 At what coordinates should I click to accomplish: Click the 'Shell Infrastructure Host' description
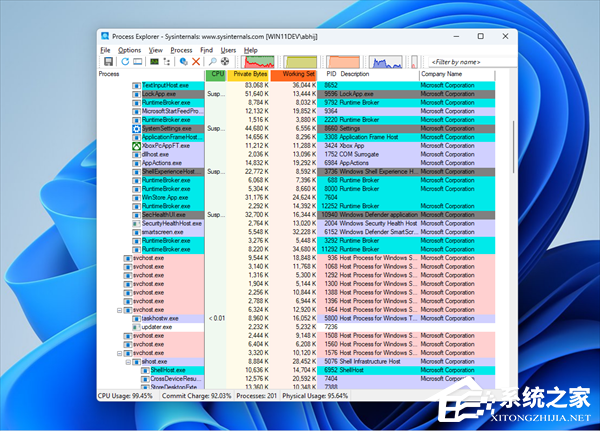370,362
